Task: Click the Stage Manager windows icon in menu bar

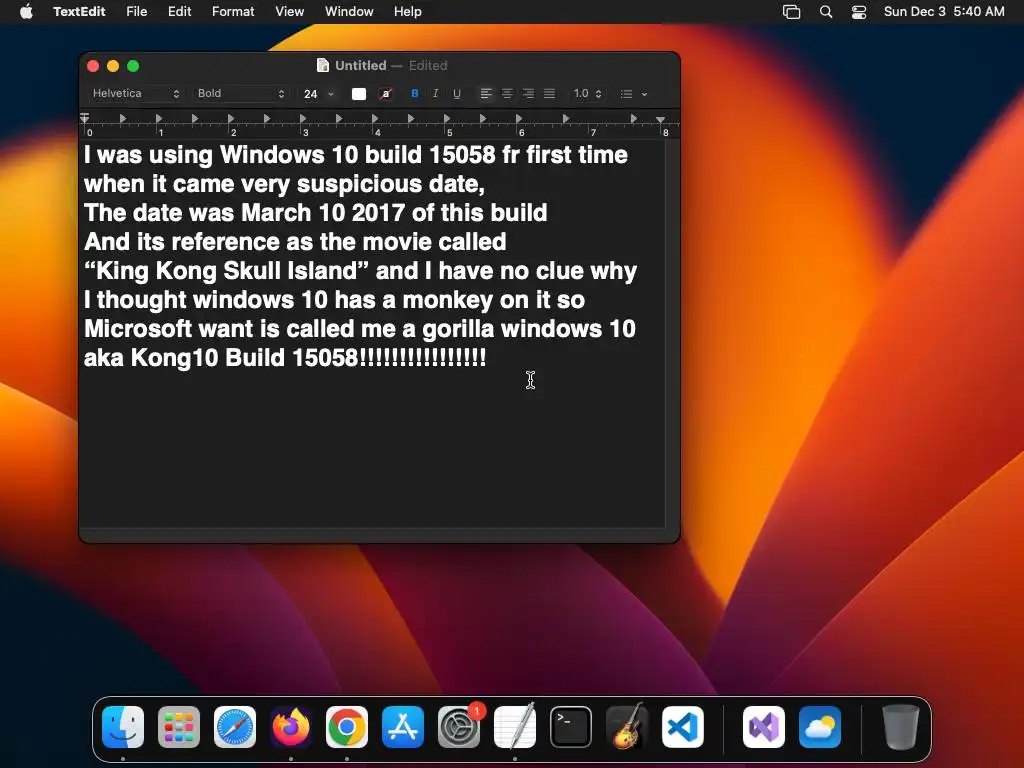Action: tap(792, 12)
